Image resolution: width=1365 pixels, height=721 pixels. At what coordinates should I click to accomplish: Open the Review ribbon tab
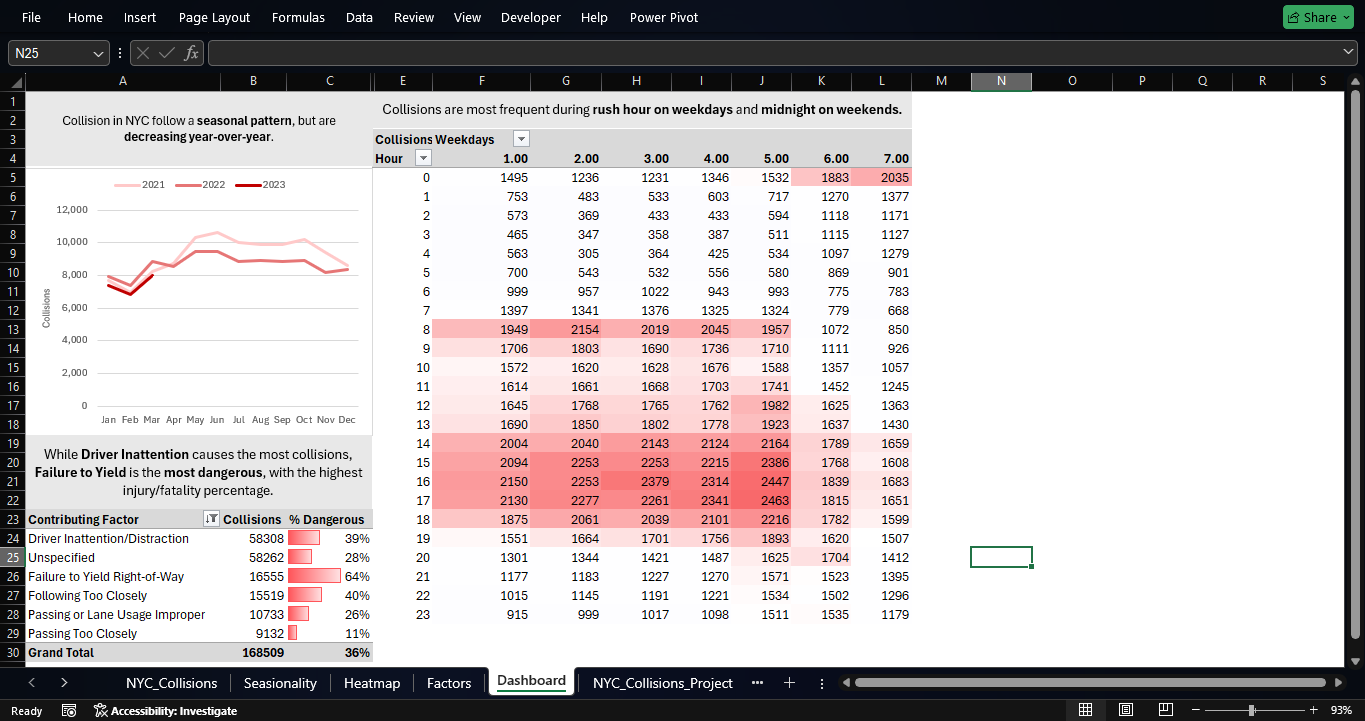tap(414, 17)
